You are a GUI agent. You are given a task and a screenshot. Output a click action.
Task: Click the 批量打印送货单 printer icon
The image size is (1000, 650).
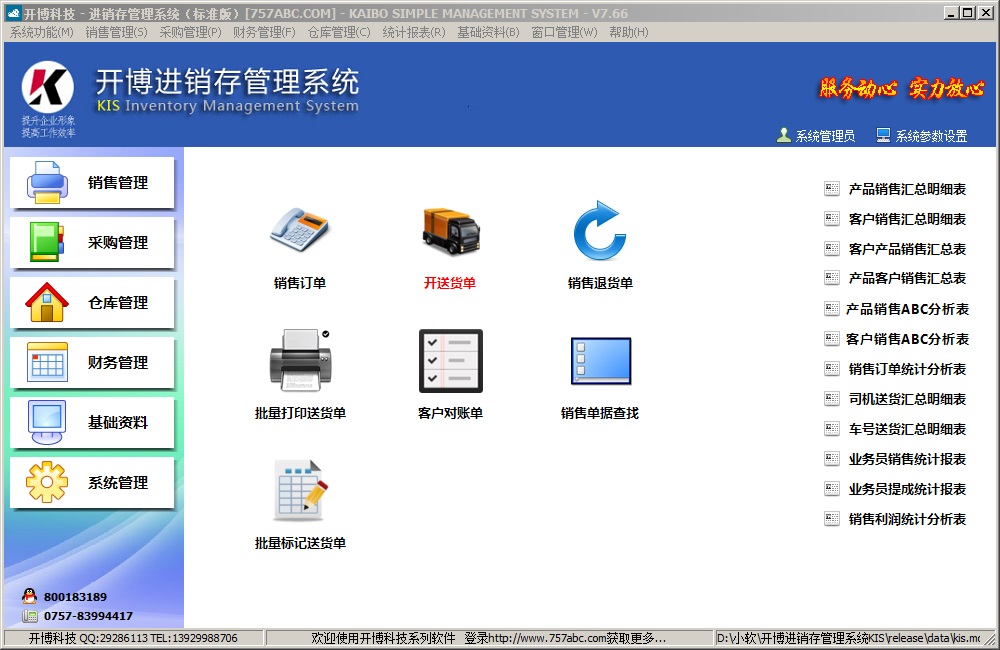[x=300, y=361]
